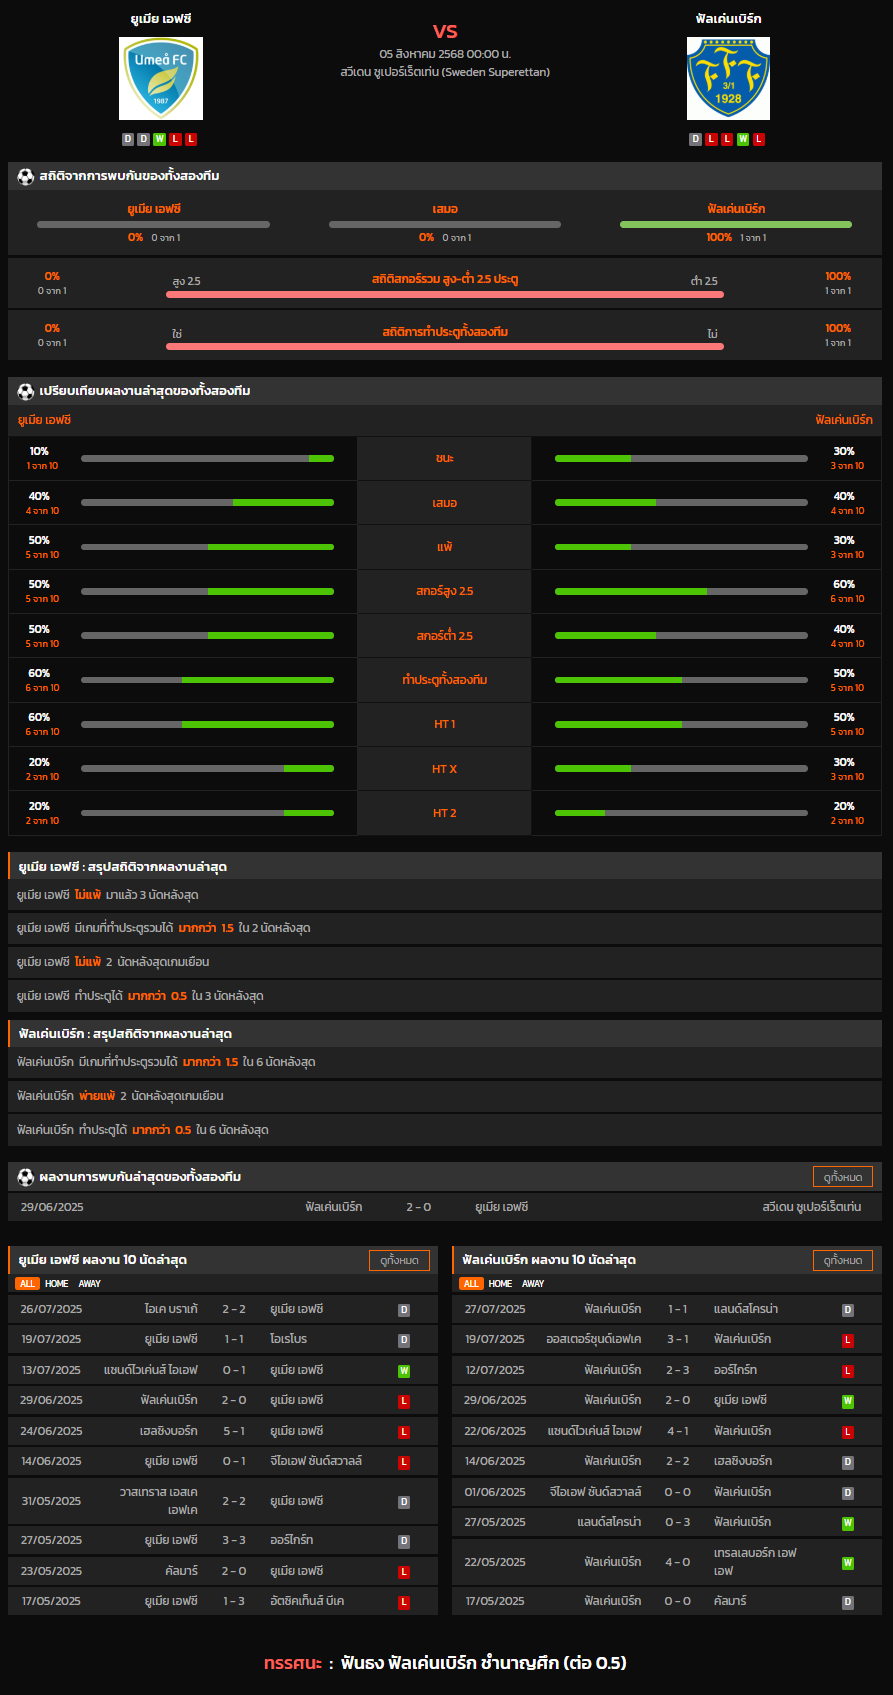Click สถิติการทำประตูทั้งสองทีม heading
This screenshot has width=893, height=1695.
(445, 332)
